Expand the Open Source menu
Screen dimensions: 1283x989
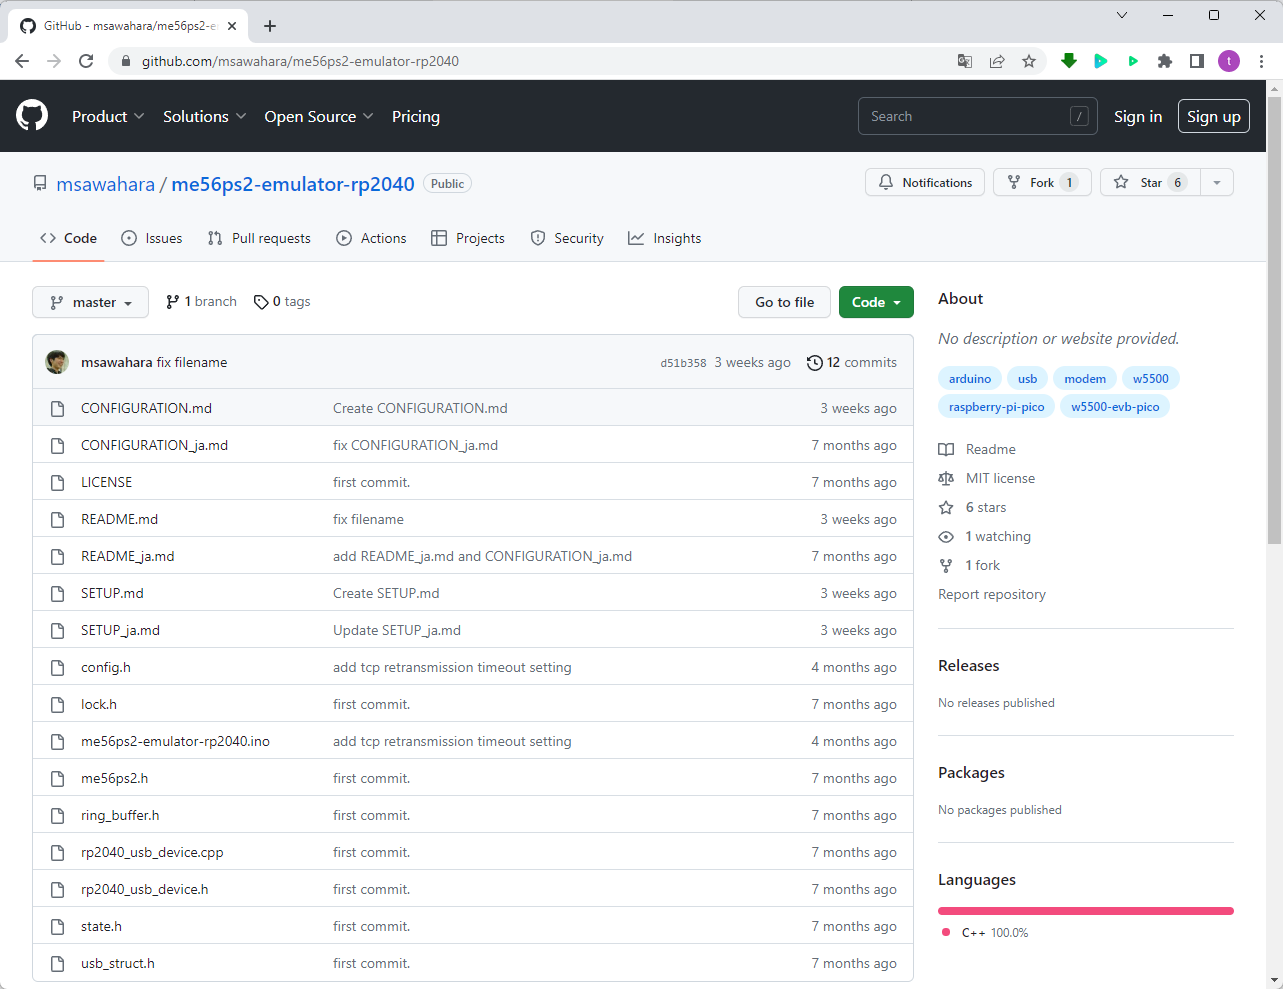tap(319, 116)
